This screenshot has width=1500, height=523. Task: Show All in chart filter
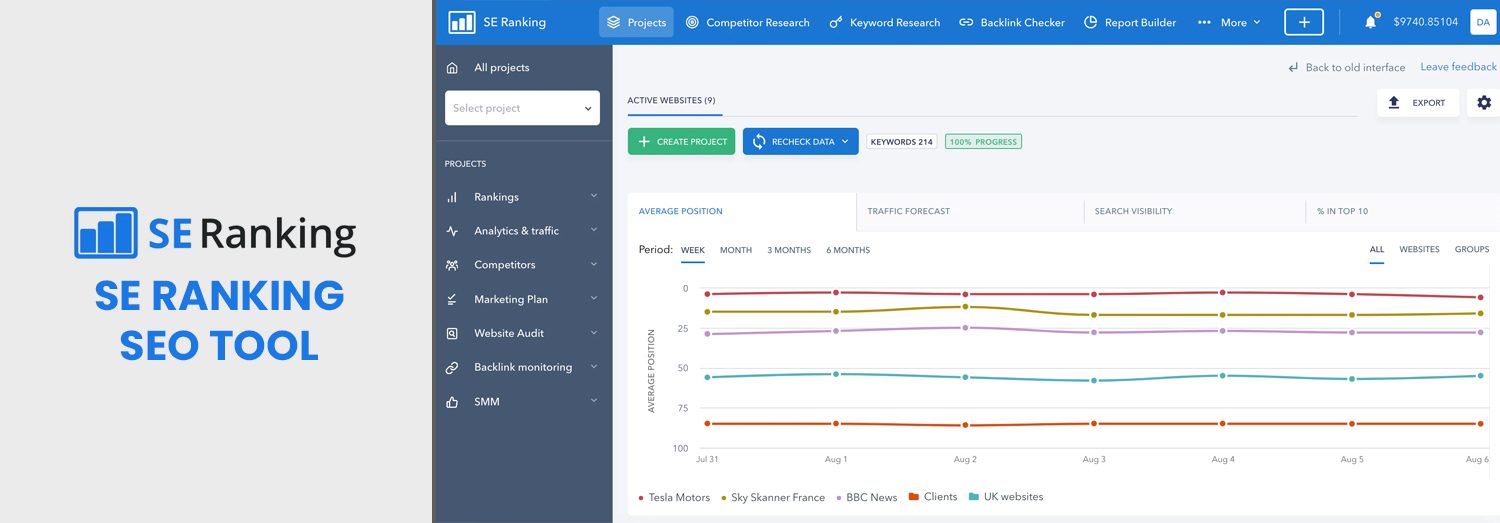tap(1377, 249)
